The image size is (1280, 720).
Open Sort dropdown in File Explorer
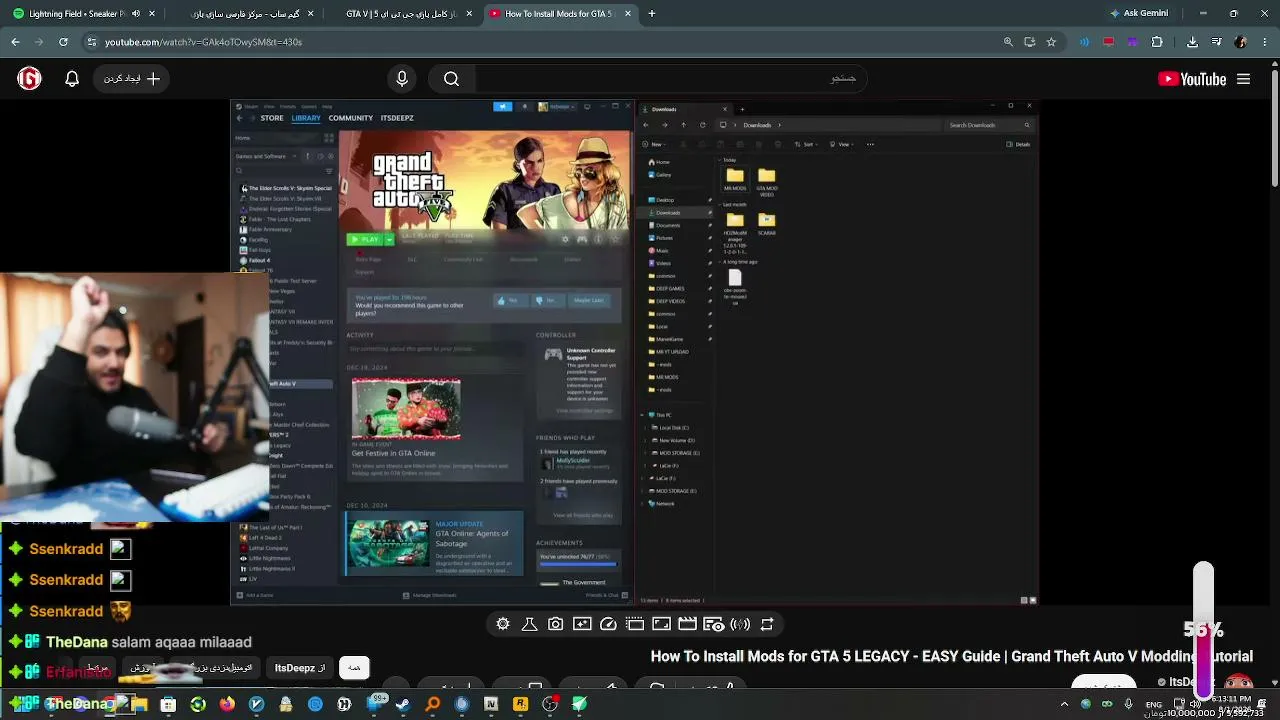pos(808,144)
